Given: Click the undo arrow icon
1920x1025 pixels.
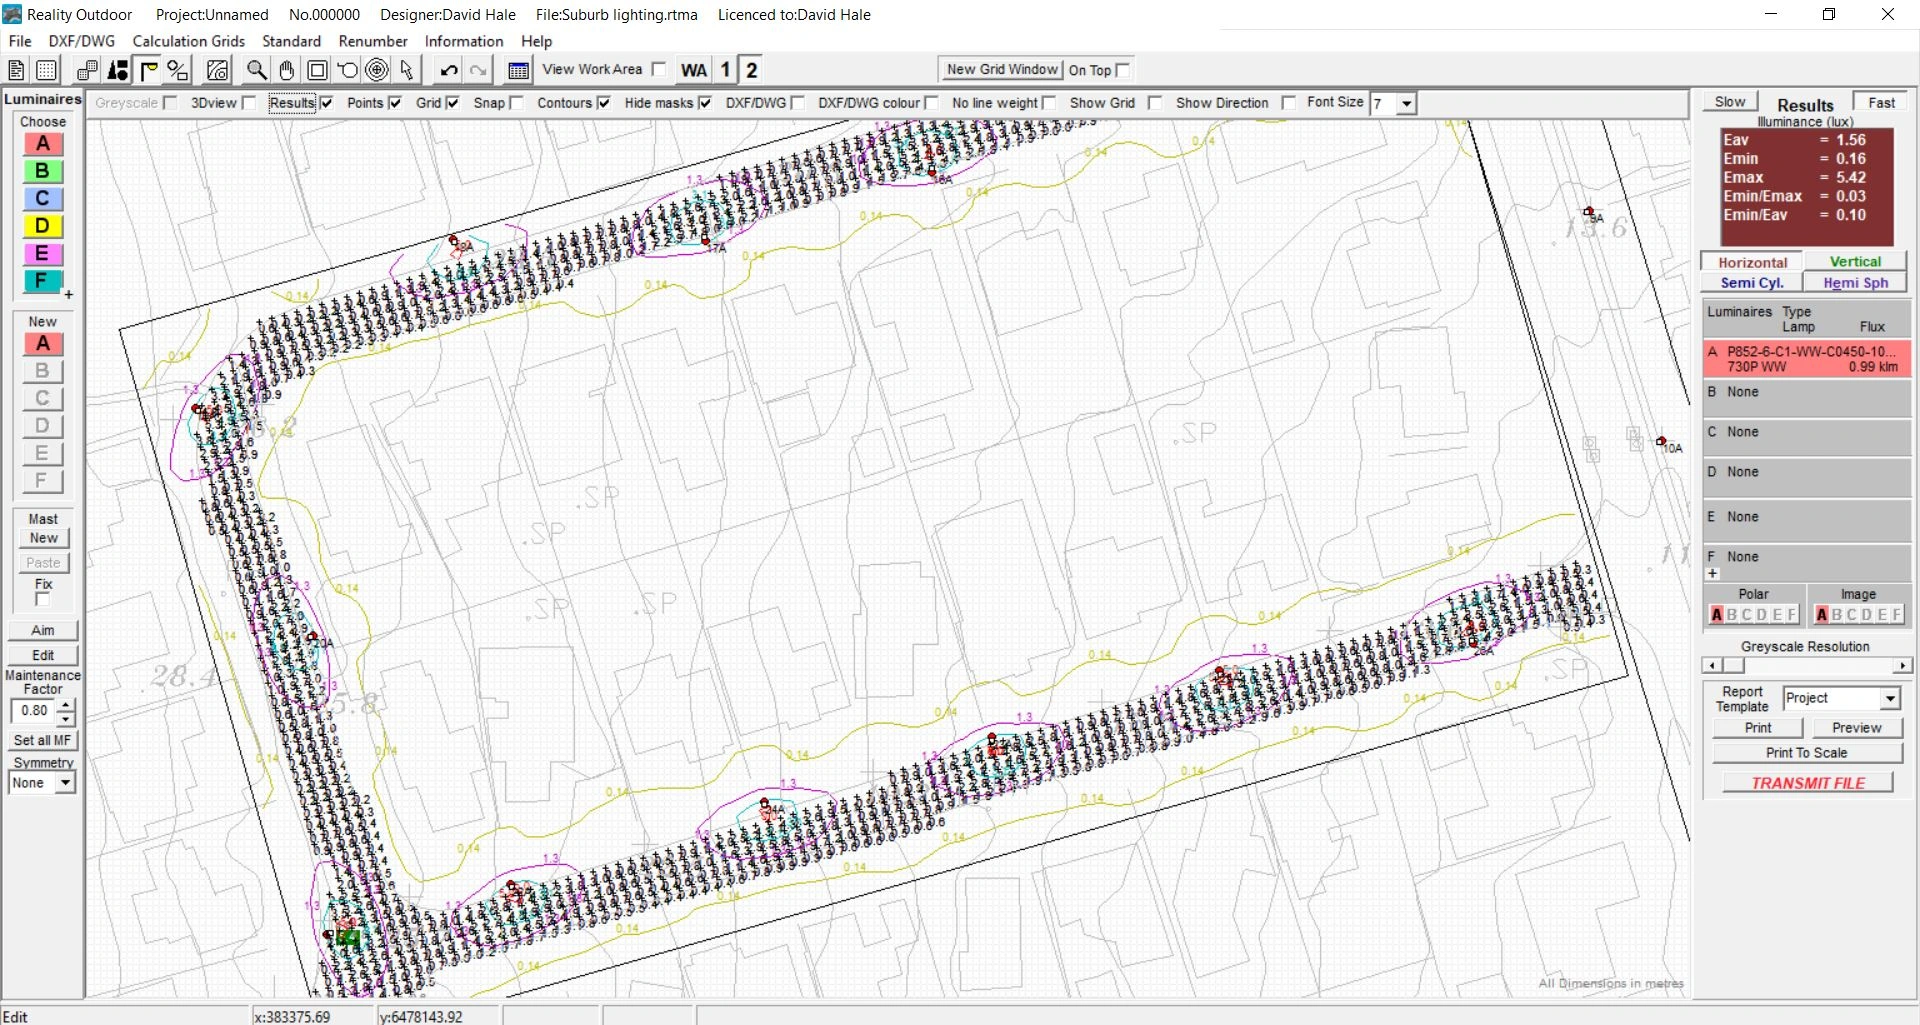Looking at the screenshot, I should pyautogui.click(x=449, y=70).
